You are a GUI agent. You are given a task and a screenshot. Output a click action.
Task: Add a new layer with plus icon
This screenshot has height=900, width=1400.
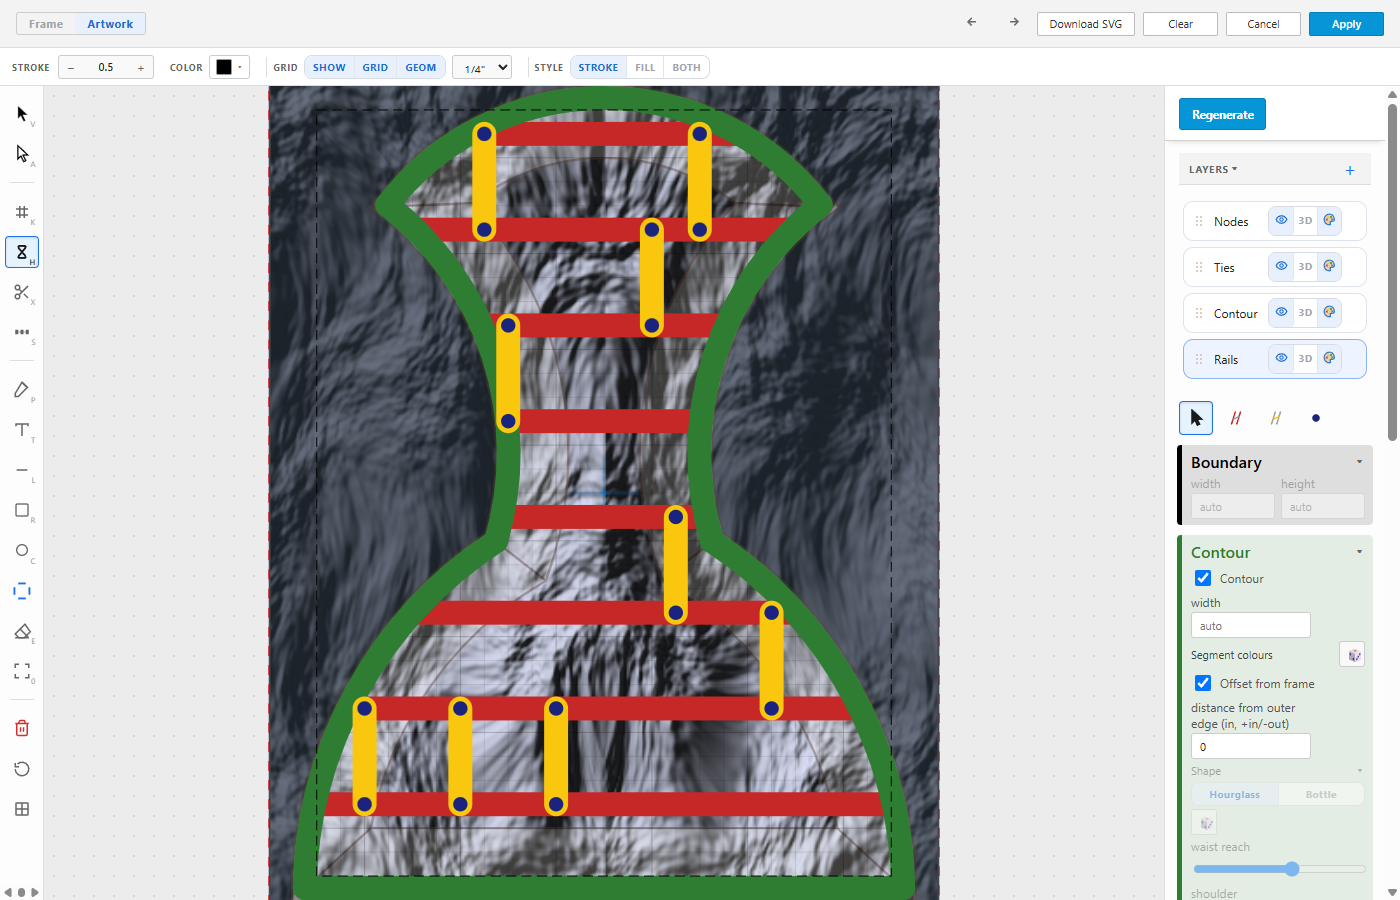pos(1350,171)
